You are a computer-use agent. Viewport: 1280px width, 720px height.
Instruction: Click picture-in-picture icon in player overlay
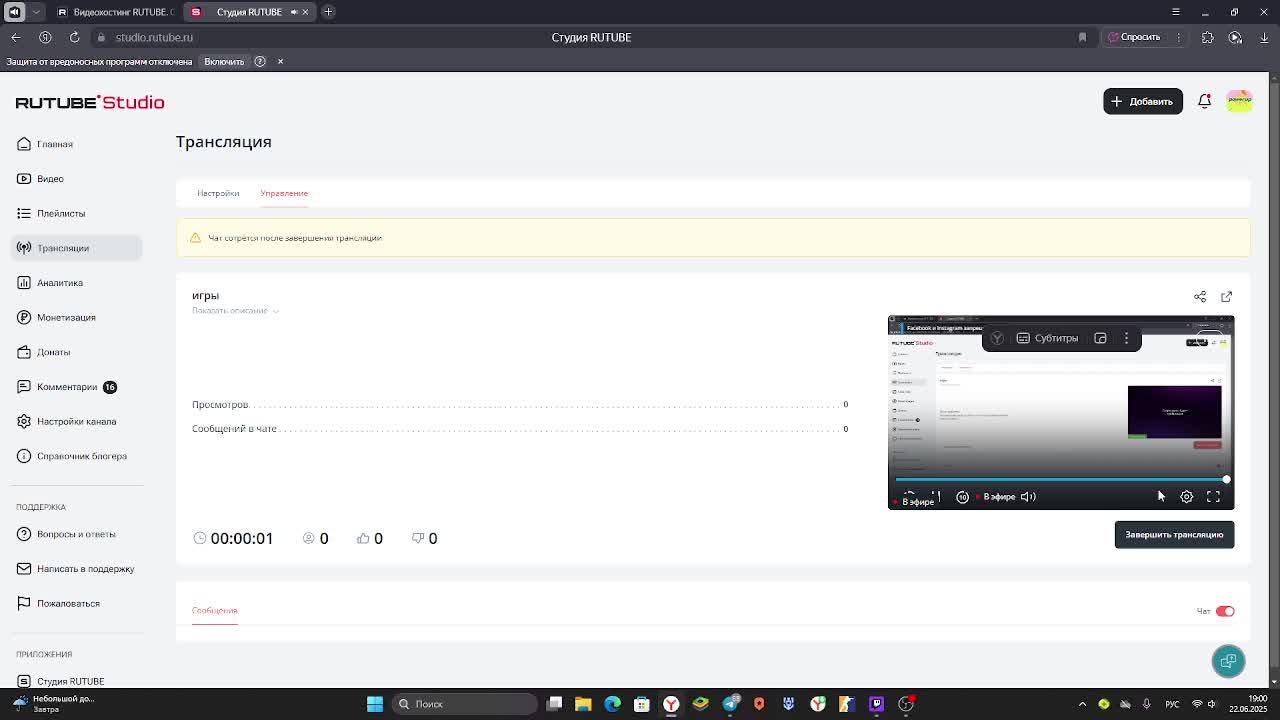pos(1100,338)
